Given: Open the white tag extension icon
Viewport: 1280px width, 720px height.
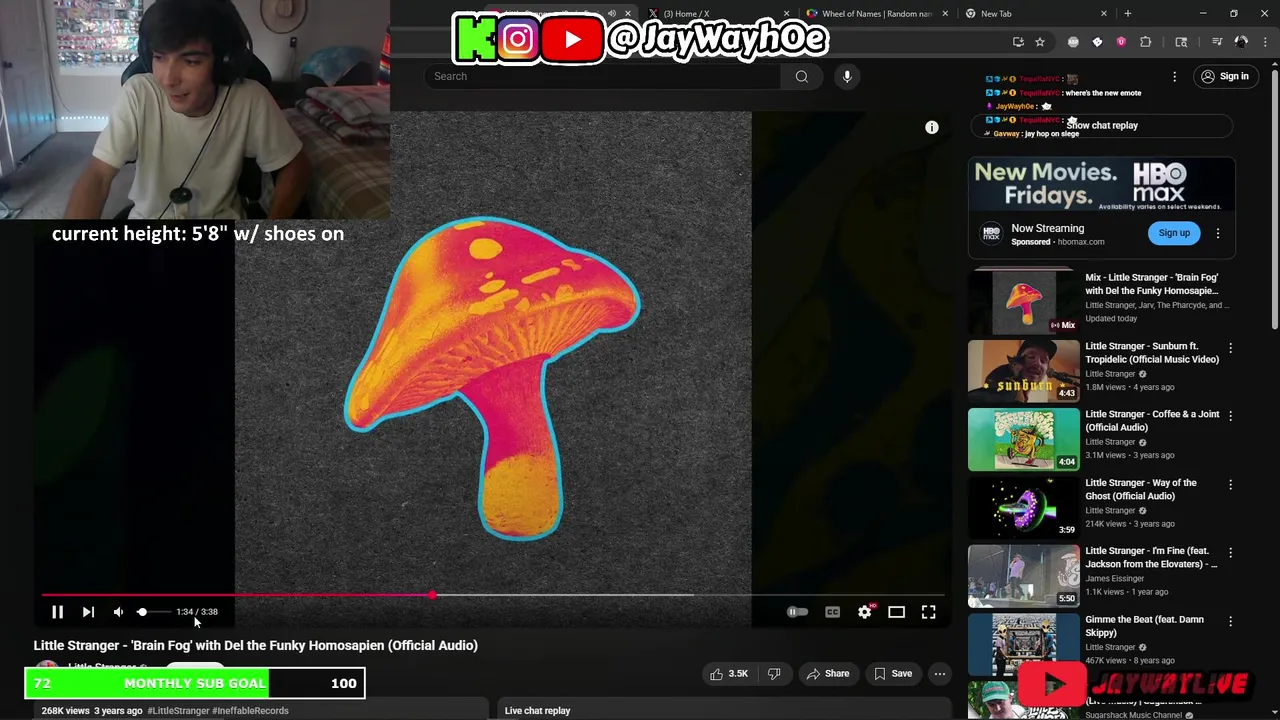Looking at the screenshot, I should pyautogui.click(x=1097, y=42).
